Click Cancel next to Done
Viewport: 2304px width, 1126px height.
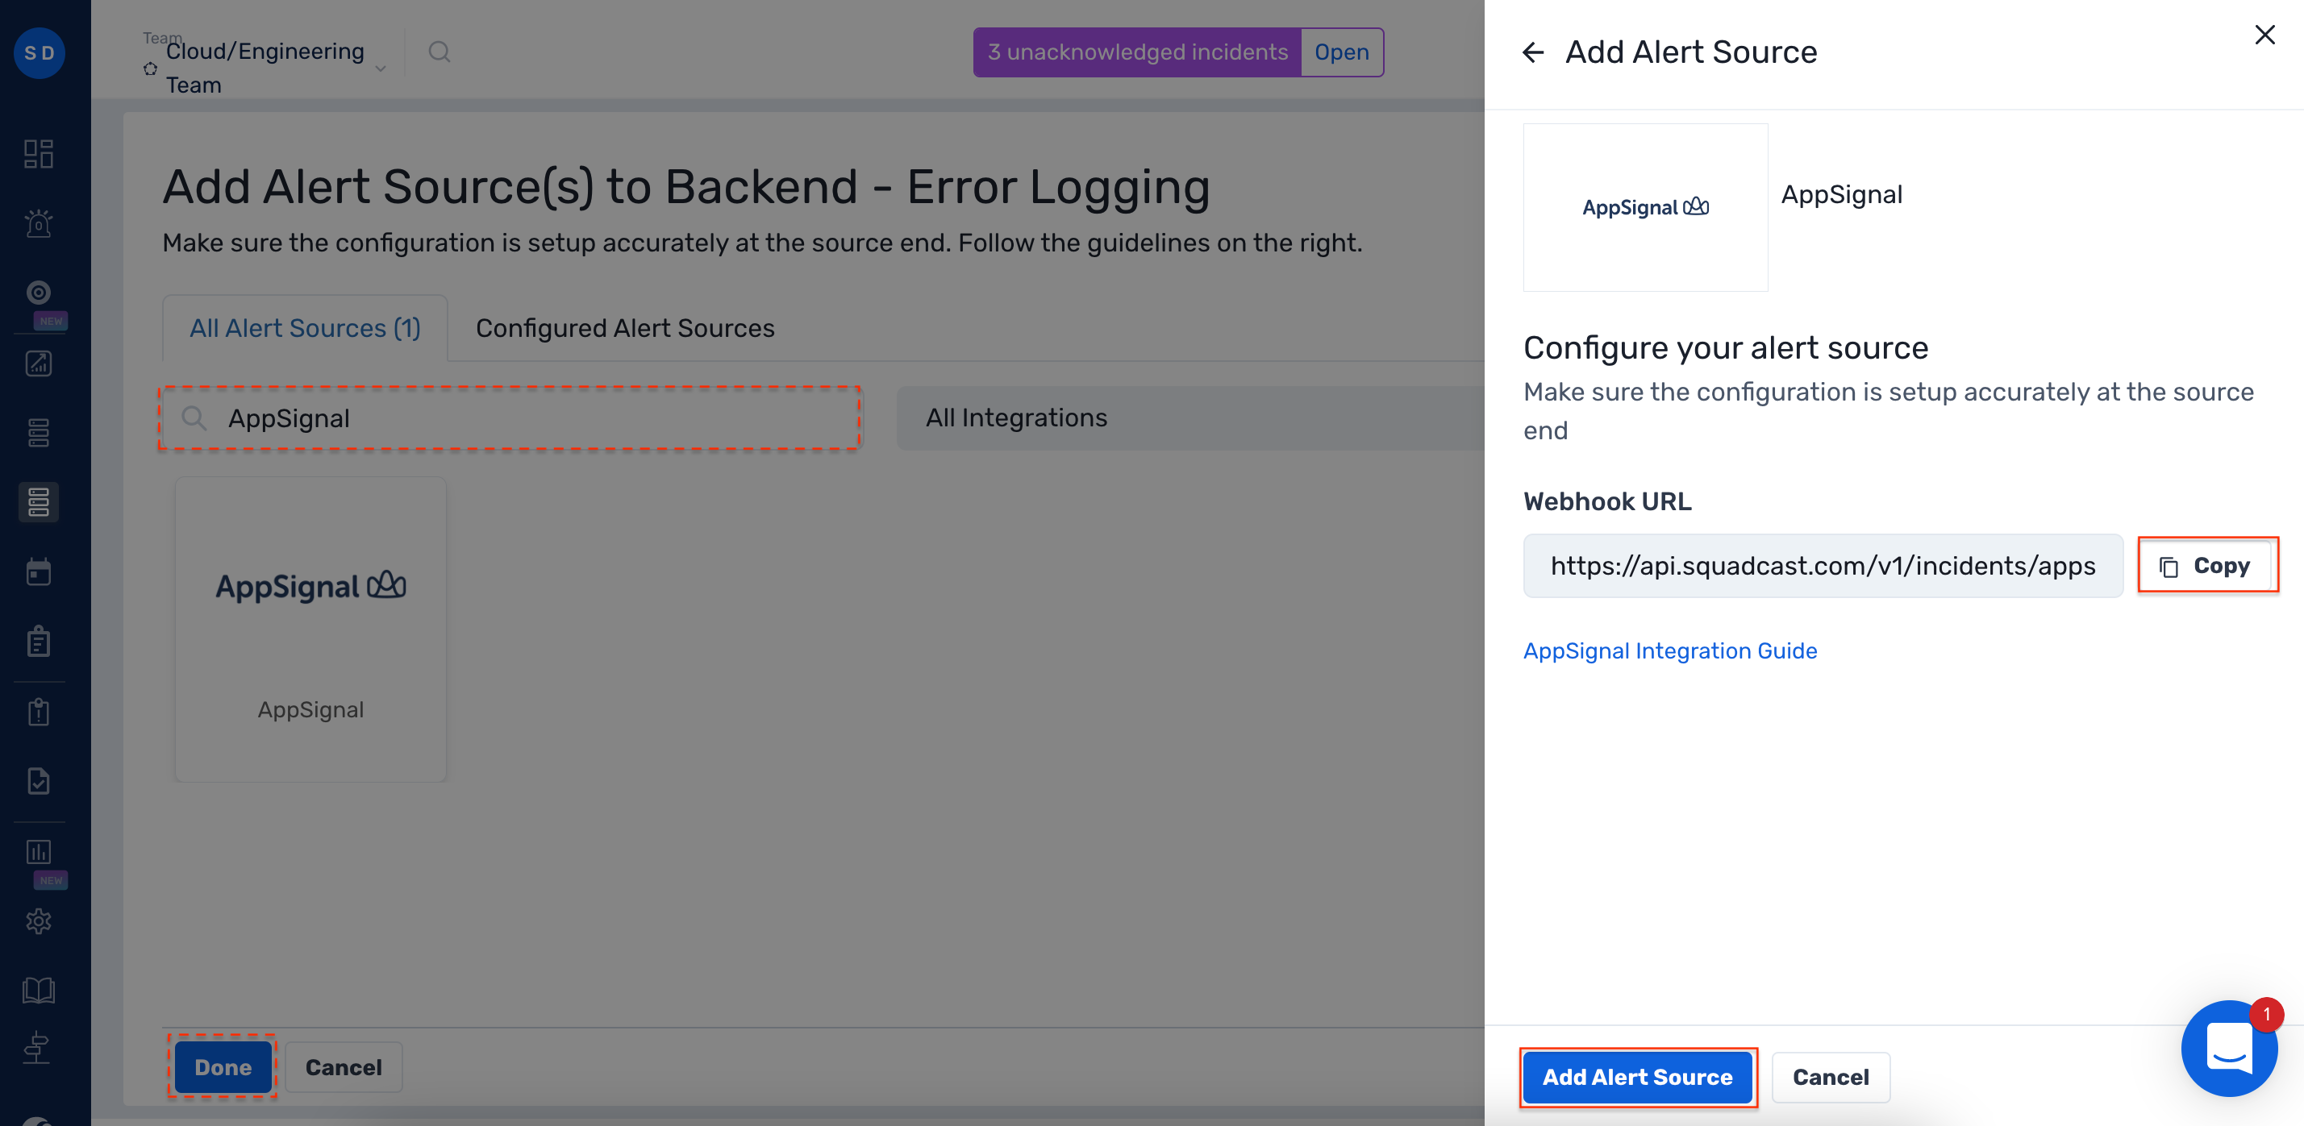[x=343, y=1067]
